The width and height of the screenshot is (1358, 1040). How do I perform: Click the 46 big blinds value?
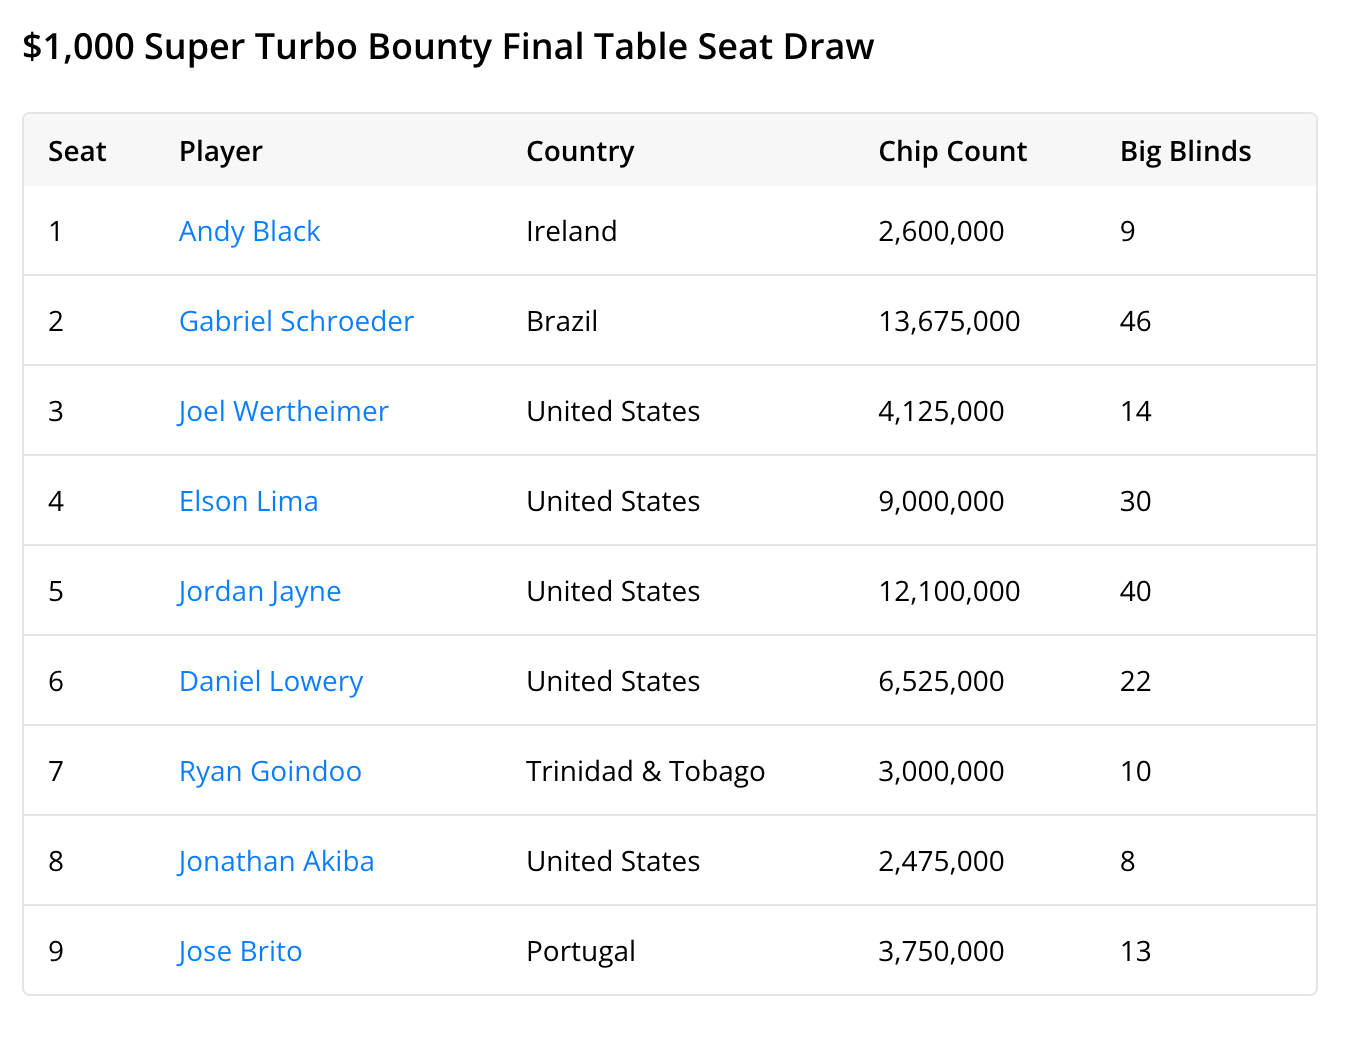pos(1135,321)
